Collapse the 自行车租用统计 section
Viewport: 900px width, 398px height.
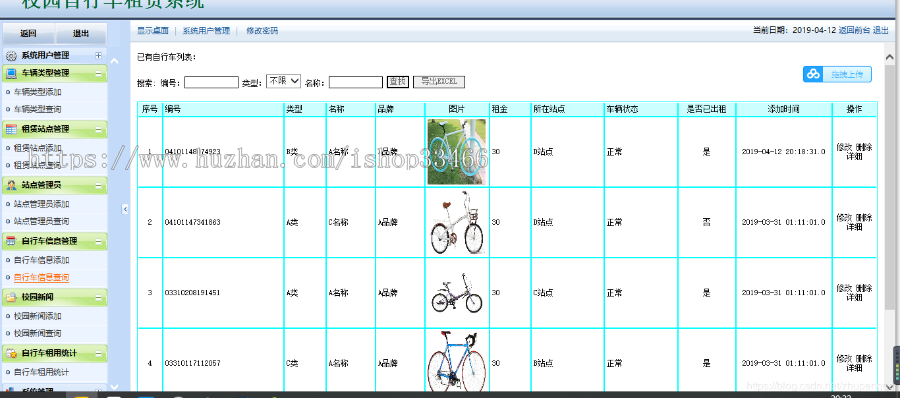point(98,353)
